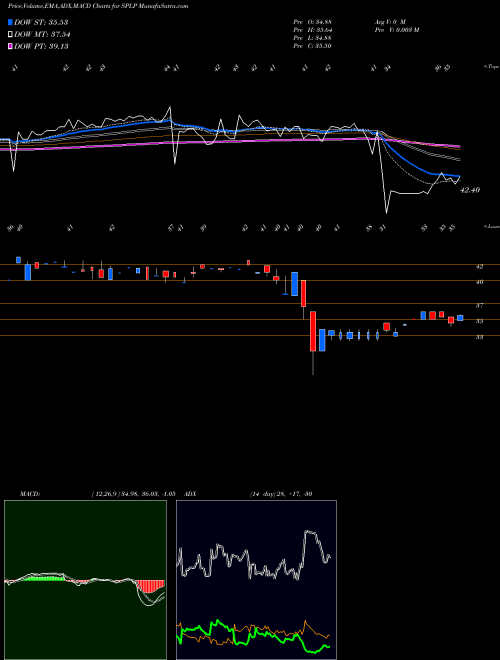Click the 'Avg V: 0 M' volume text
The width and height of the screenshot is (500, 660).
[x=390, y=22]
